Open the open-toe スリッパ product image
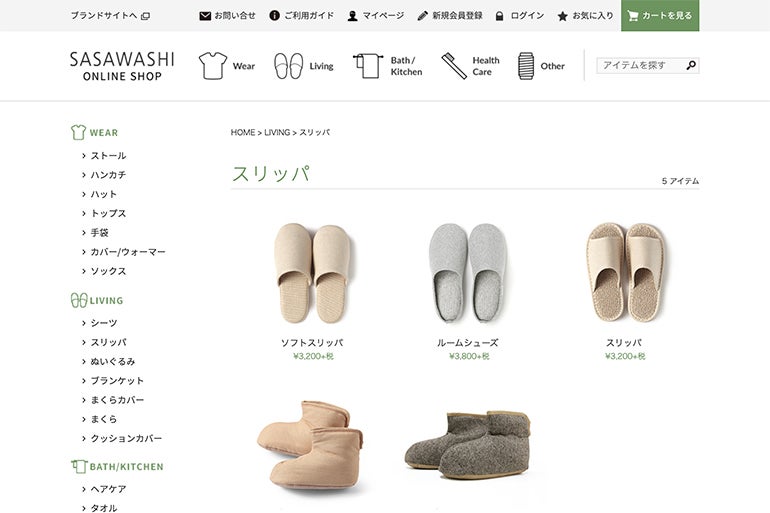The width and height of the screenshot is (770, 513). click(625, 272)
